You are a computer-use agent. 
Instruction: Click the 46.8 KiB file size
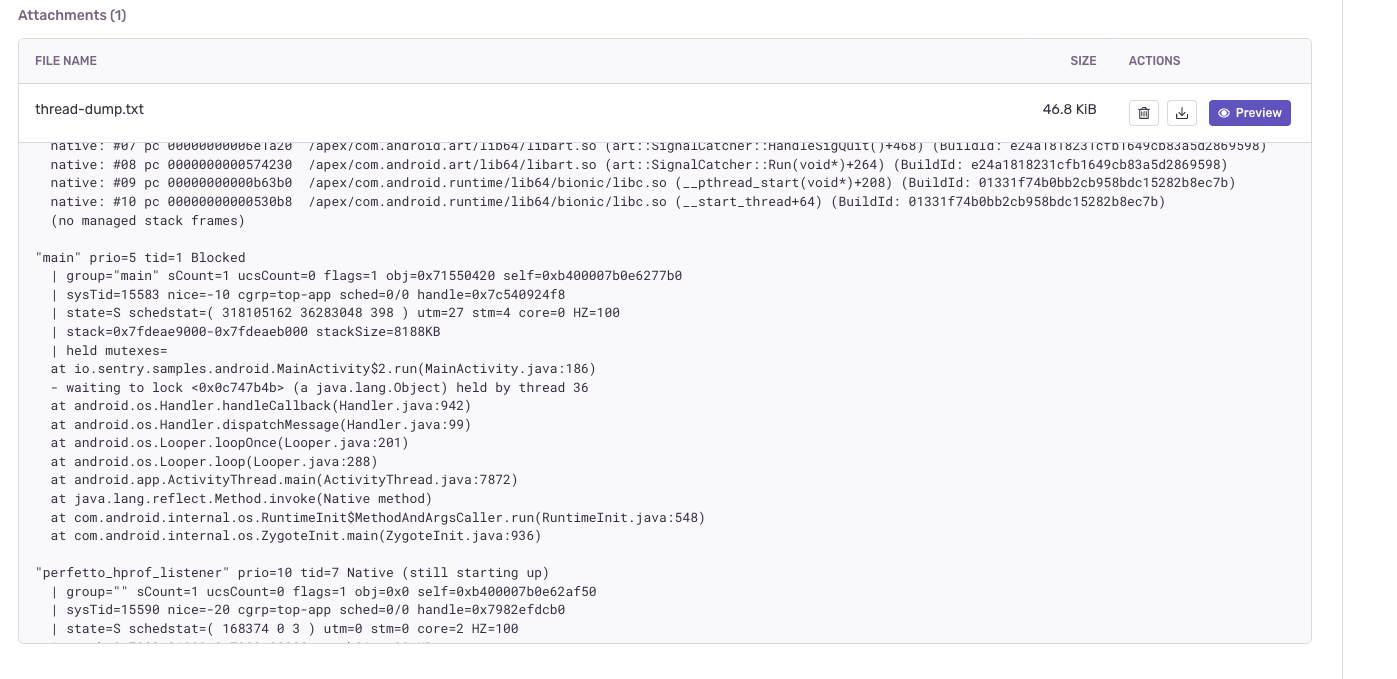coord(1070,110)
